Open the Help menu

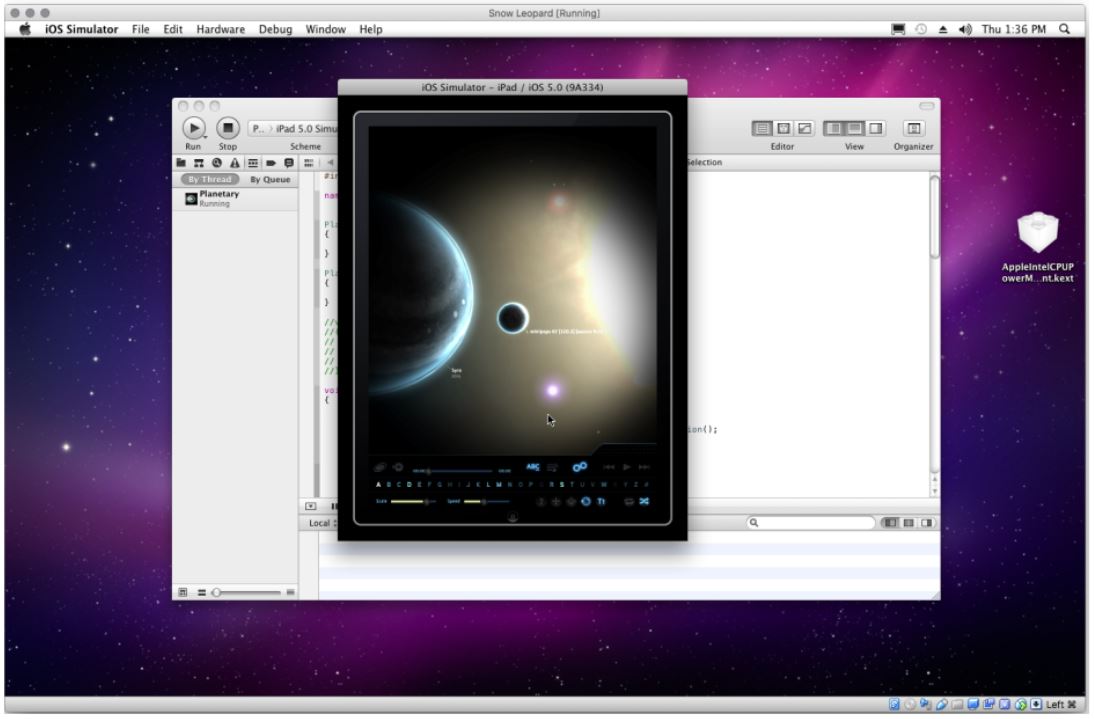click(x=370, y=29)
